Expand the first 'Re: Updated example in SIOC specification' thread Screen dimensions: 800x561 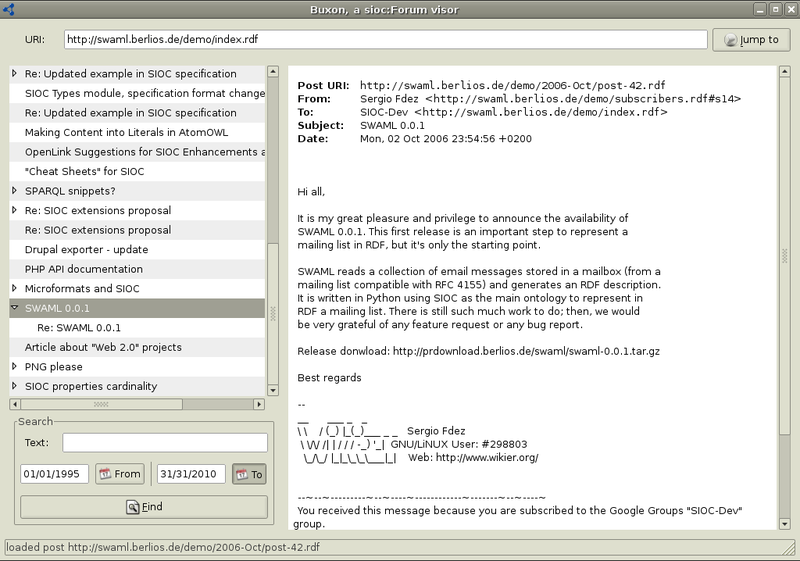point(14,73)
